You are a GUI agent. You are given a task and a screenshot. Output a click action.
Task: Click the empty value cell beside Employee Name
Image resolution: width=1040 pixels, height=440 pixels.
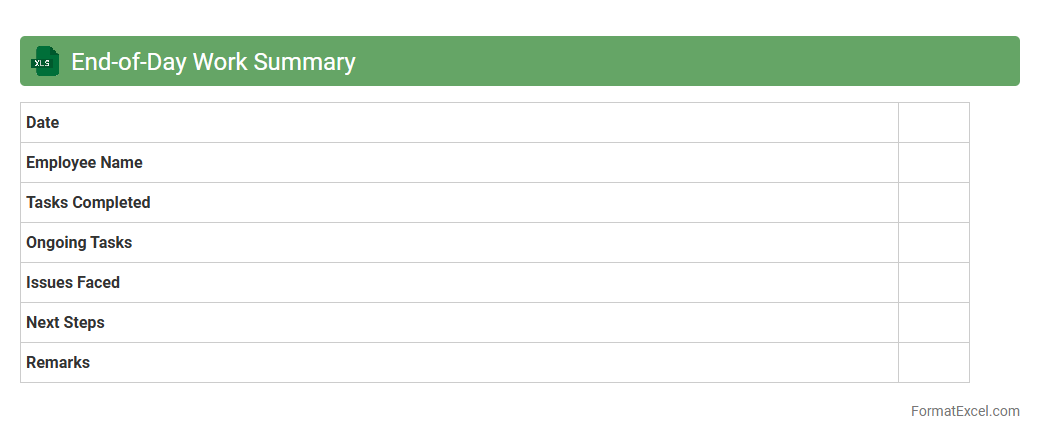[933, 163]
